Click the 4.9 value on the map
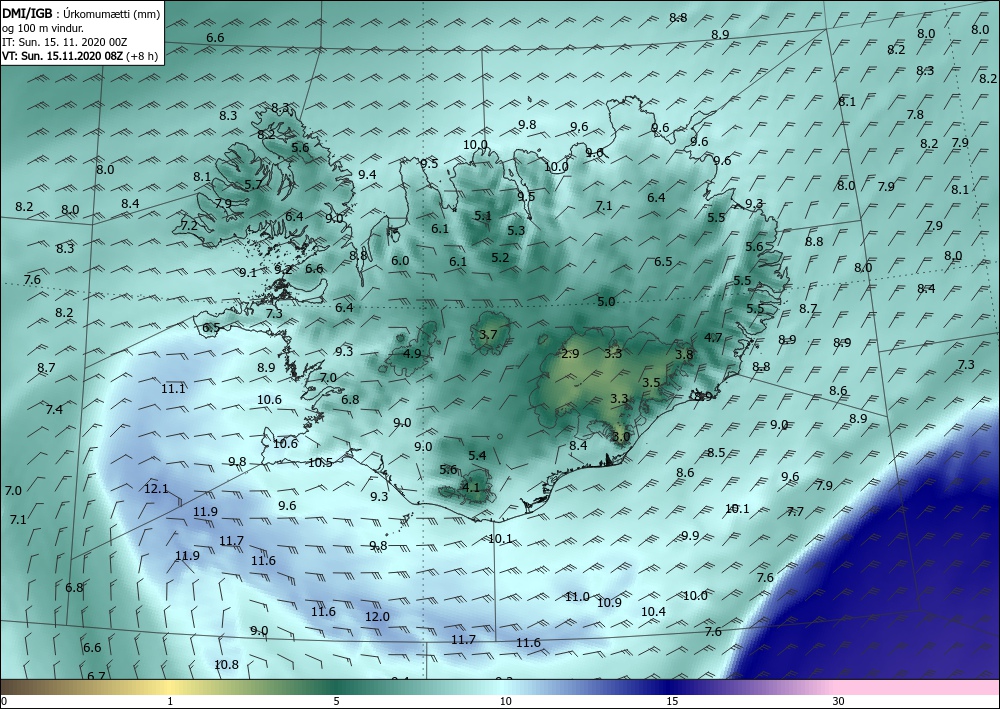Viewport: 1000px width, 709px height. tap(413, 353)
